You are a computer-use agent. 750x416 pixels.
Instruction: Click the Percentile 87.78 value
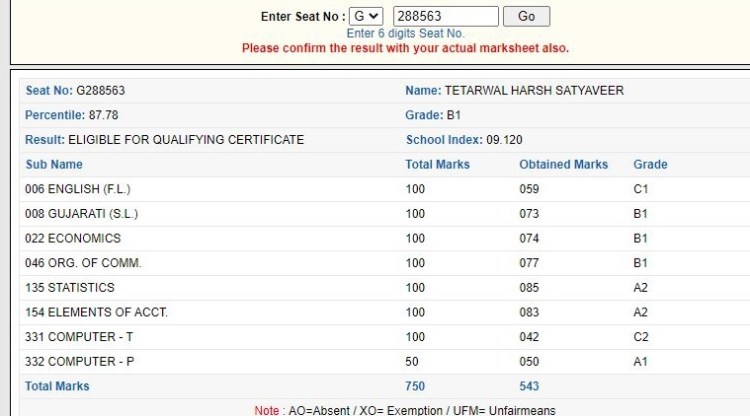click(103, 115)
